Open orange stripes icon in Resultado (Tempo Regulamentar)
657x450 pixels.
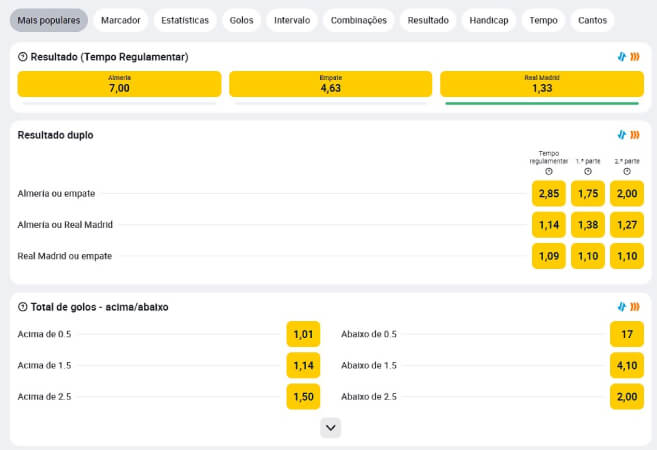point(635,57)
